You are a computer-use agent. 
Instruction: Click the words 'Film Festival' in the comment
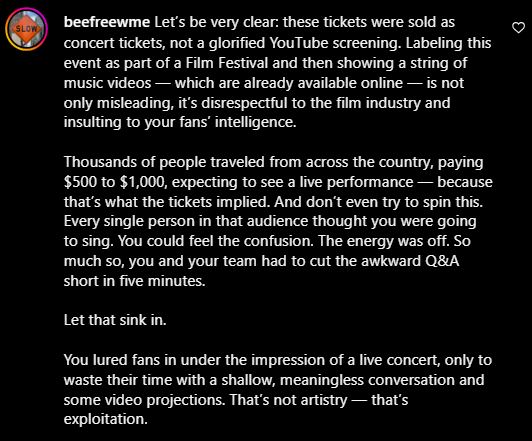pyautogui.click(x=227, y=63)
